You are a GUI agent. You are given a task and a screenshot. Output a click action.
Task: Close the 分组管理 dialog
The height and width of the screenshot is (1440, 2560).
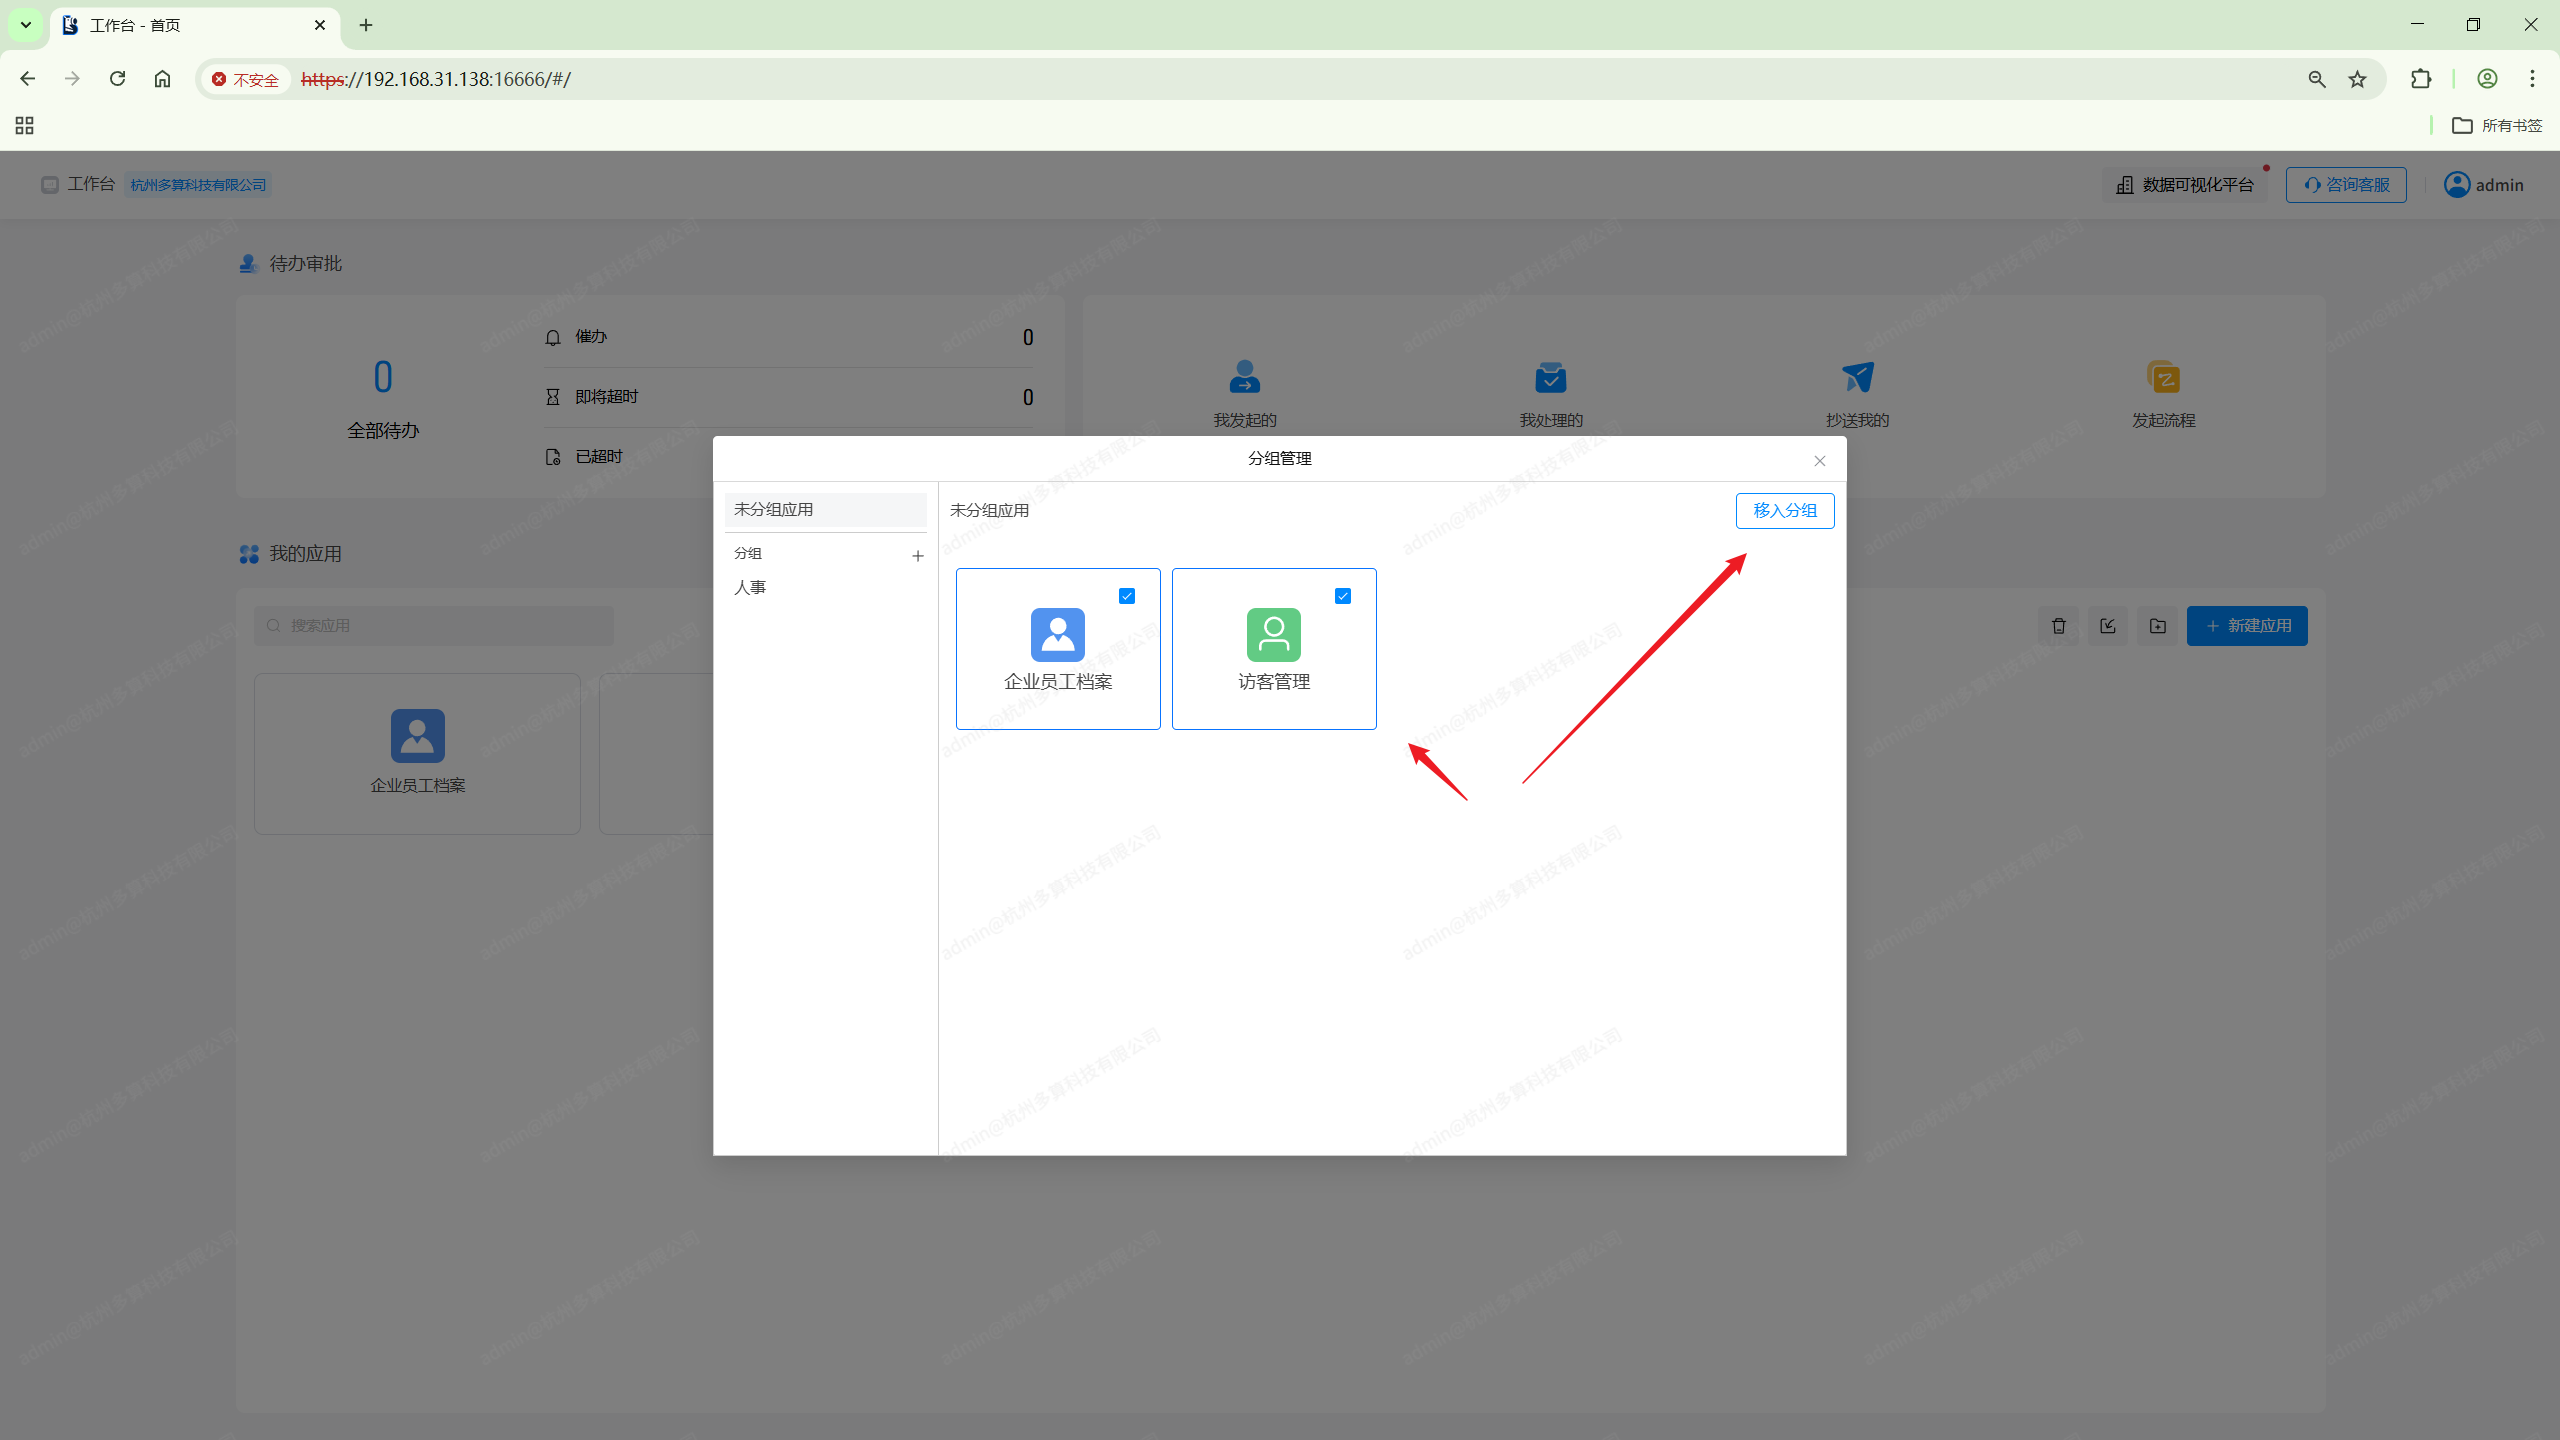[x=1819, y=461]
